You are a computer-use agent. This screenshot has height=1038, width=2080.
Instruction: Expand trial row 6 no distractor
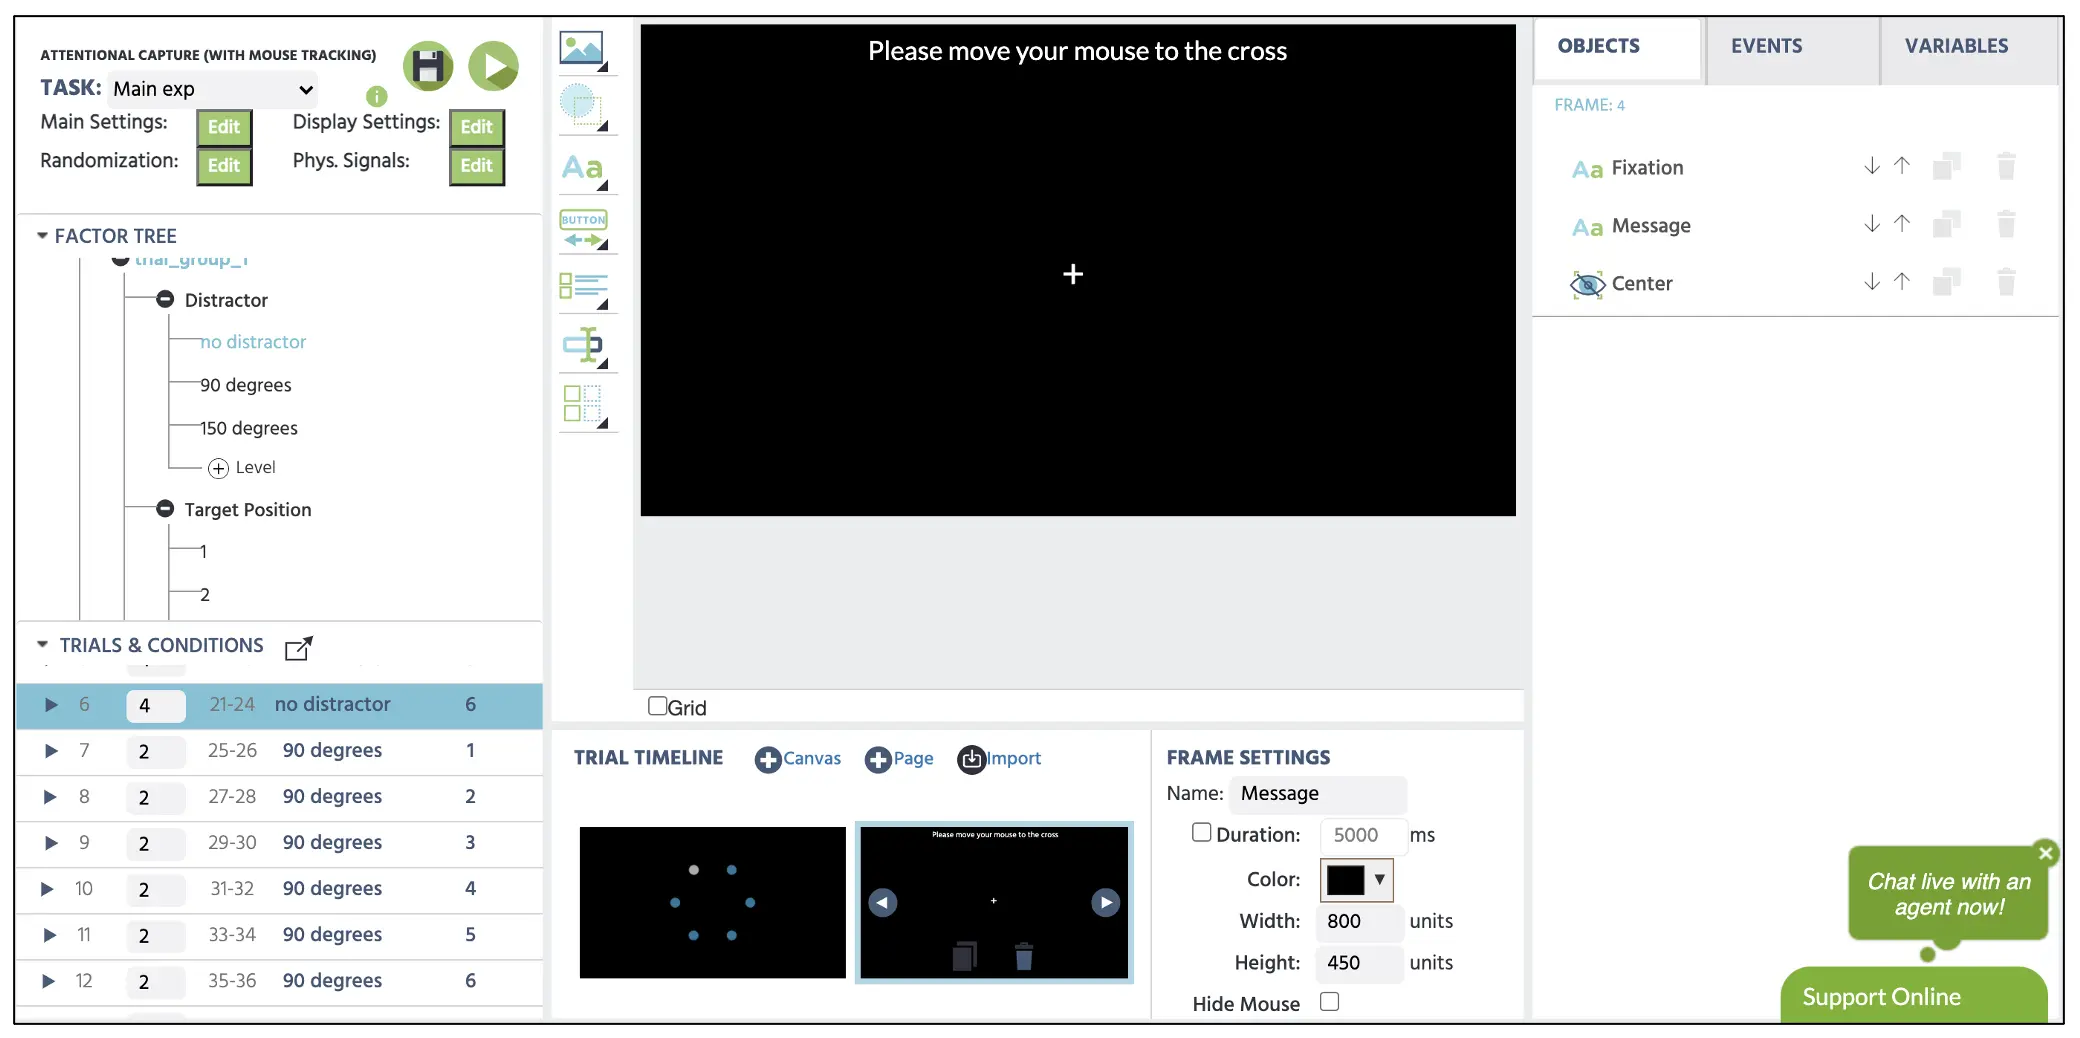(51, 704)
